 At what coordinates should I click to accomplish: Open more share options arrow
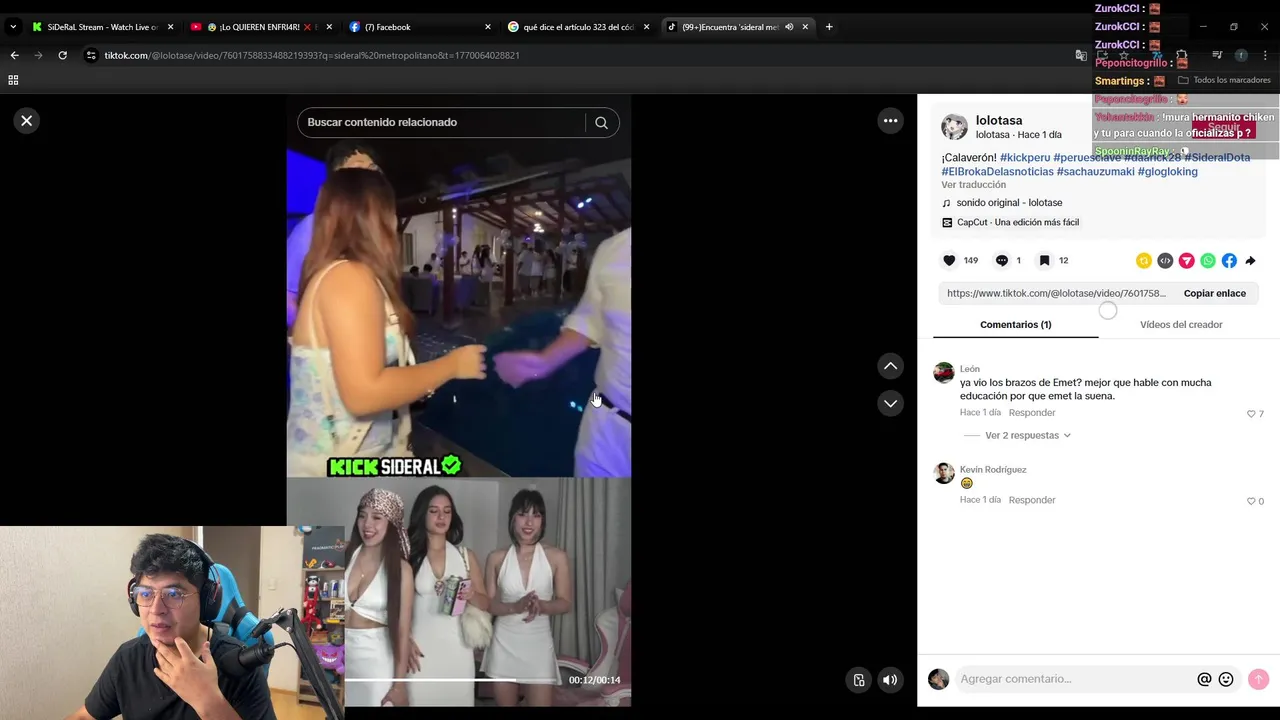click(x=1250, y=261)
